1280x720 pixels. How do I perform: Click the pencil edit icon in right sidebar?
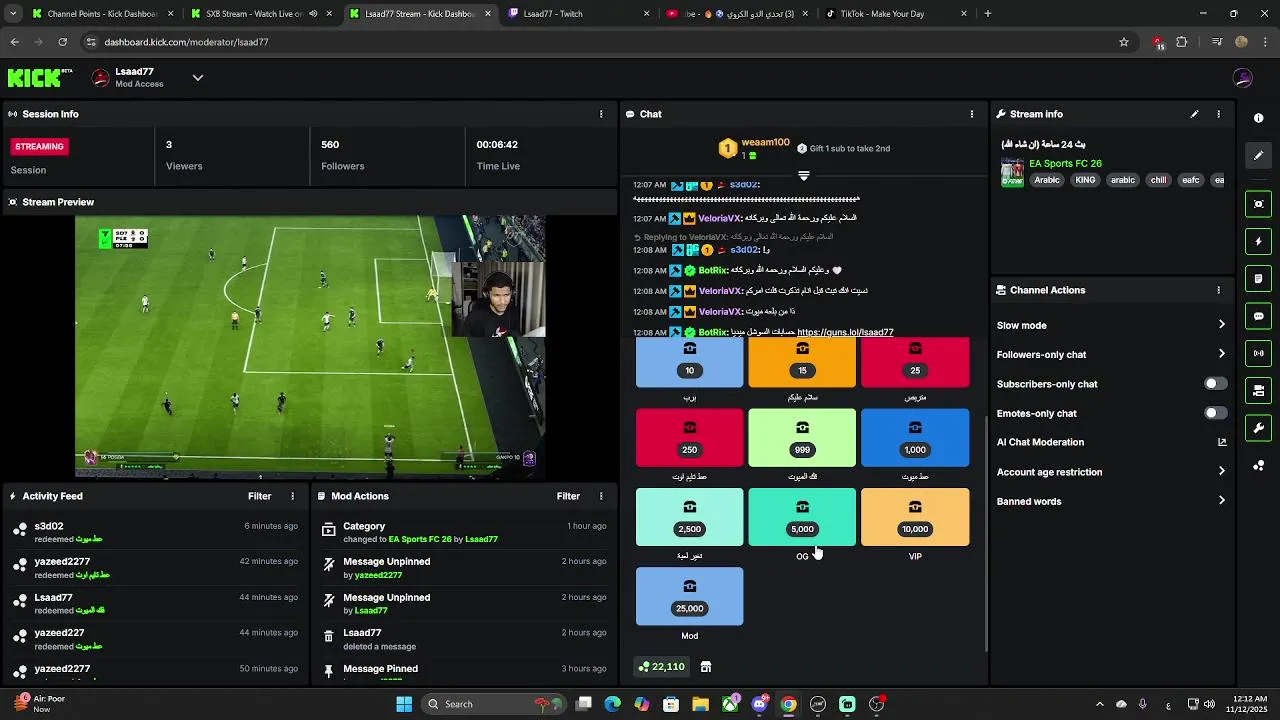[1258, 155]
